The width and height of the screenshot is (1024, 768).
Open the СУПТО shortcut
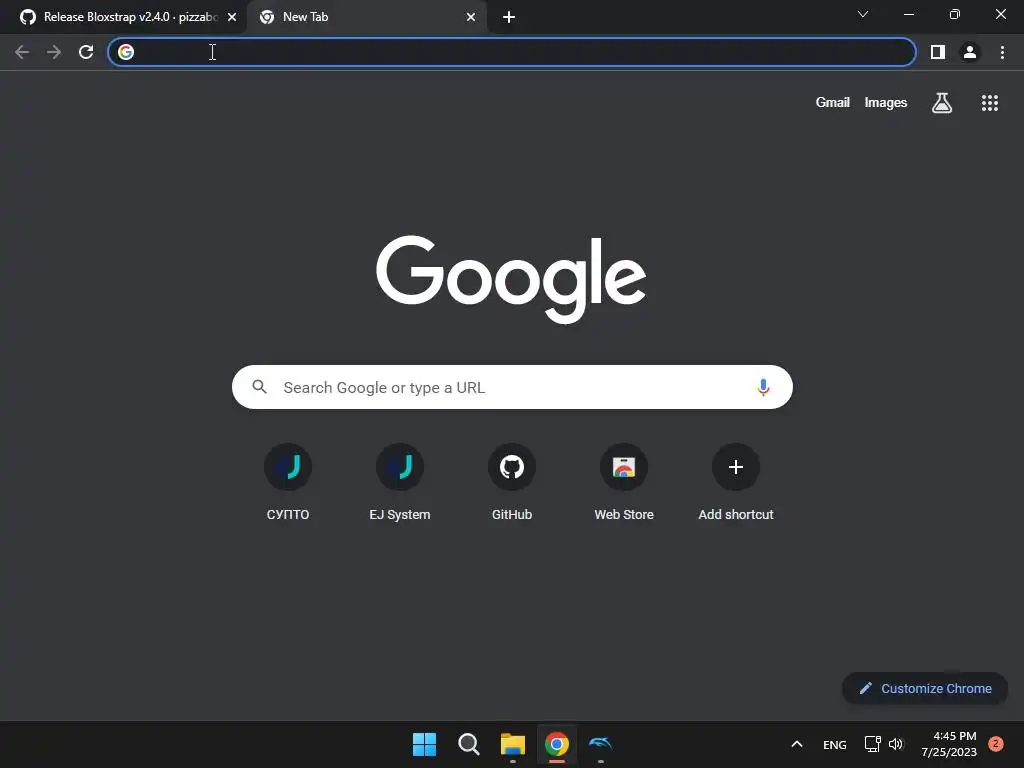288,483
